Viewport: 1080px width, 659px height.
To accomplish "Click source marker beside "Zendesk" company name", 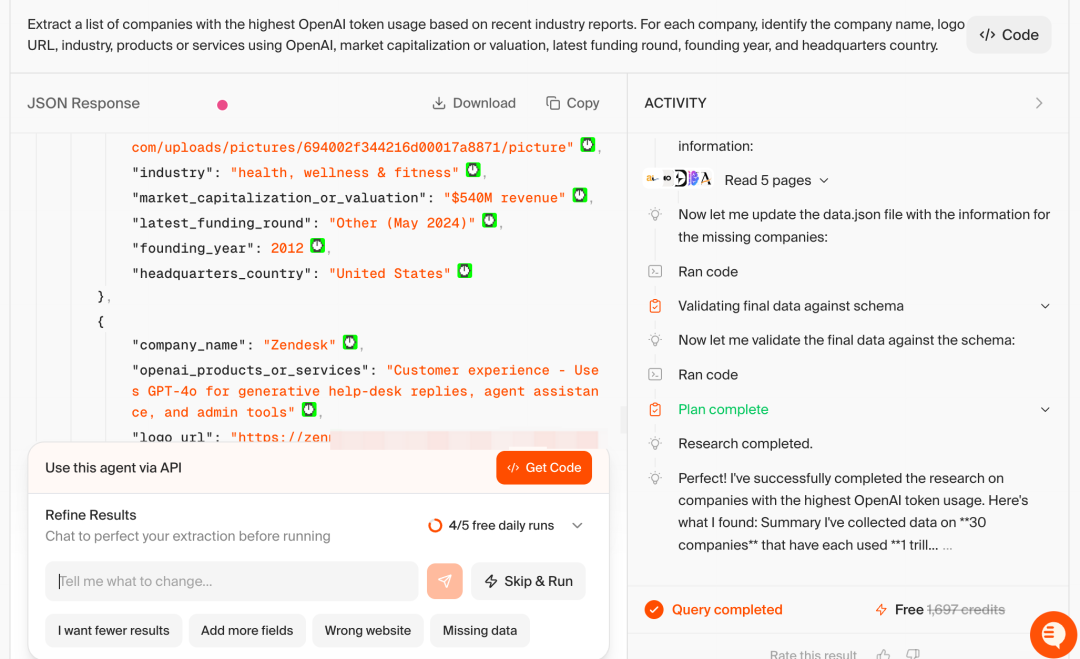I will point(350,342).
